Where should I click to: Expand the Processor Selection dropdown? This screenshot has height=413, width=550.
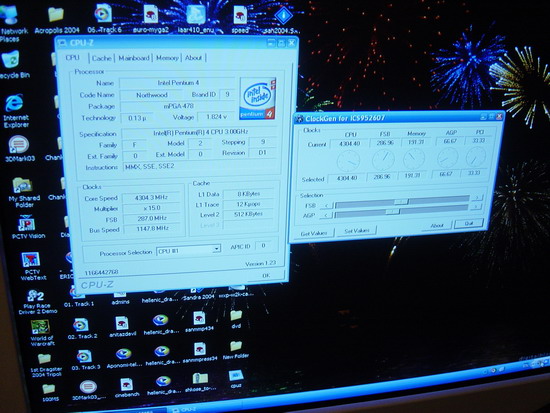(x=216, y=249)
